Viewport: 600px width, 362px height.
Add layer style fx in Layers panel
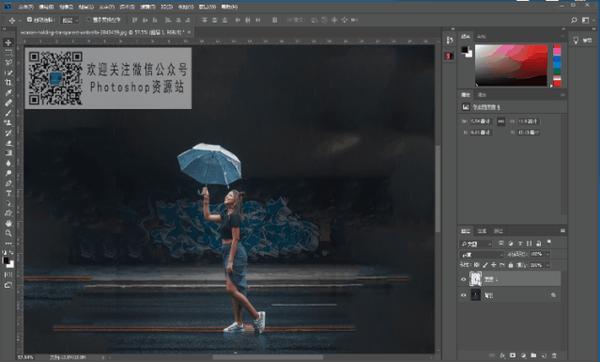point(502,355)
